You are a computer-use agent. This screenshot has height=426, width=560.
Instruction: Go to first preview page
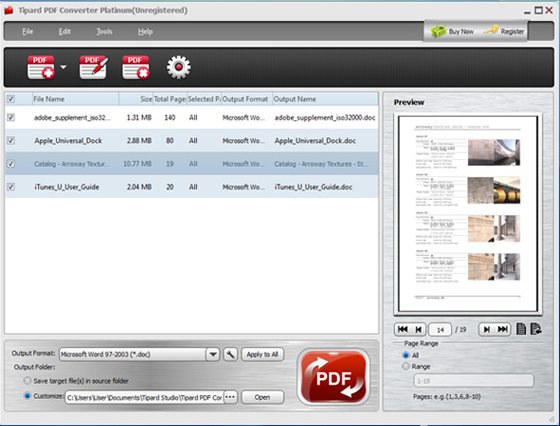click(x=402, y=329)
